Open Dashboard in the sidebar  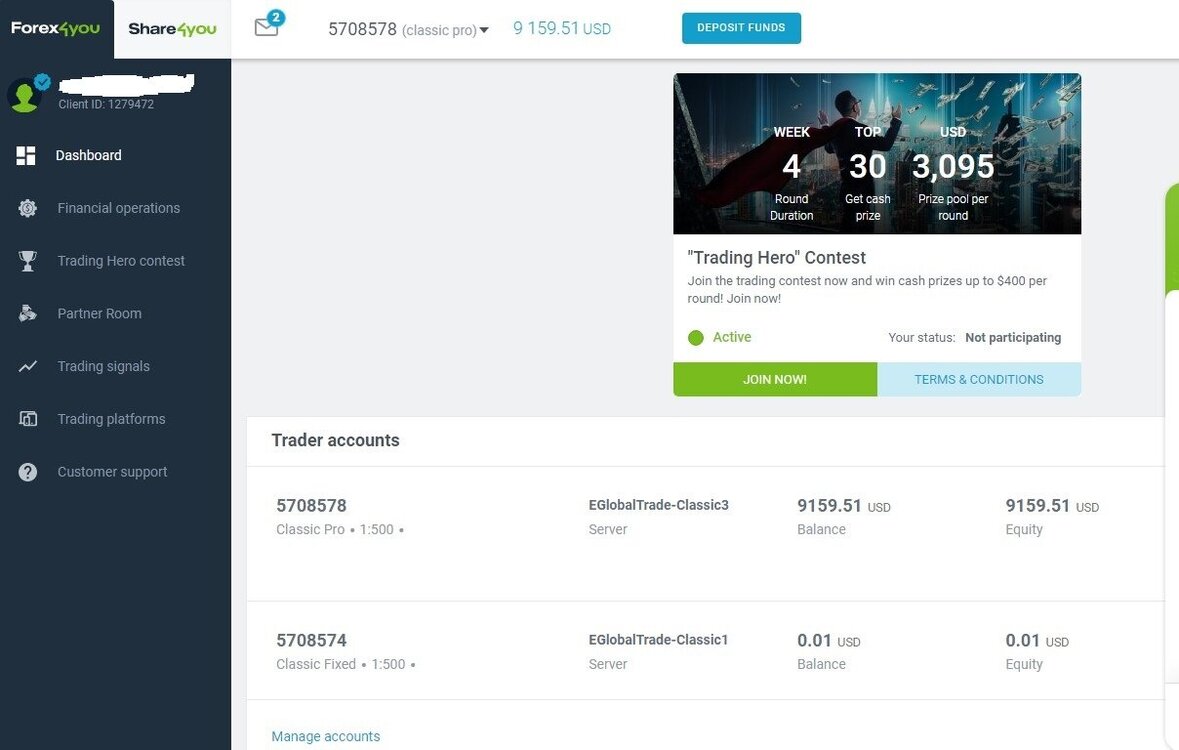[88, 156]
